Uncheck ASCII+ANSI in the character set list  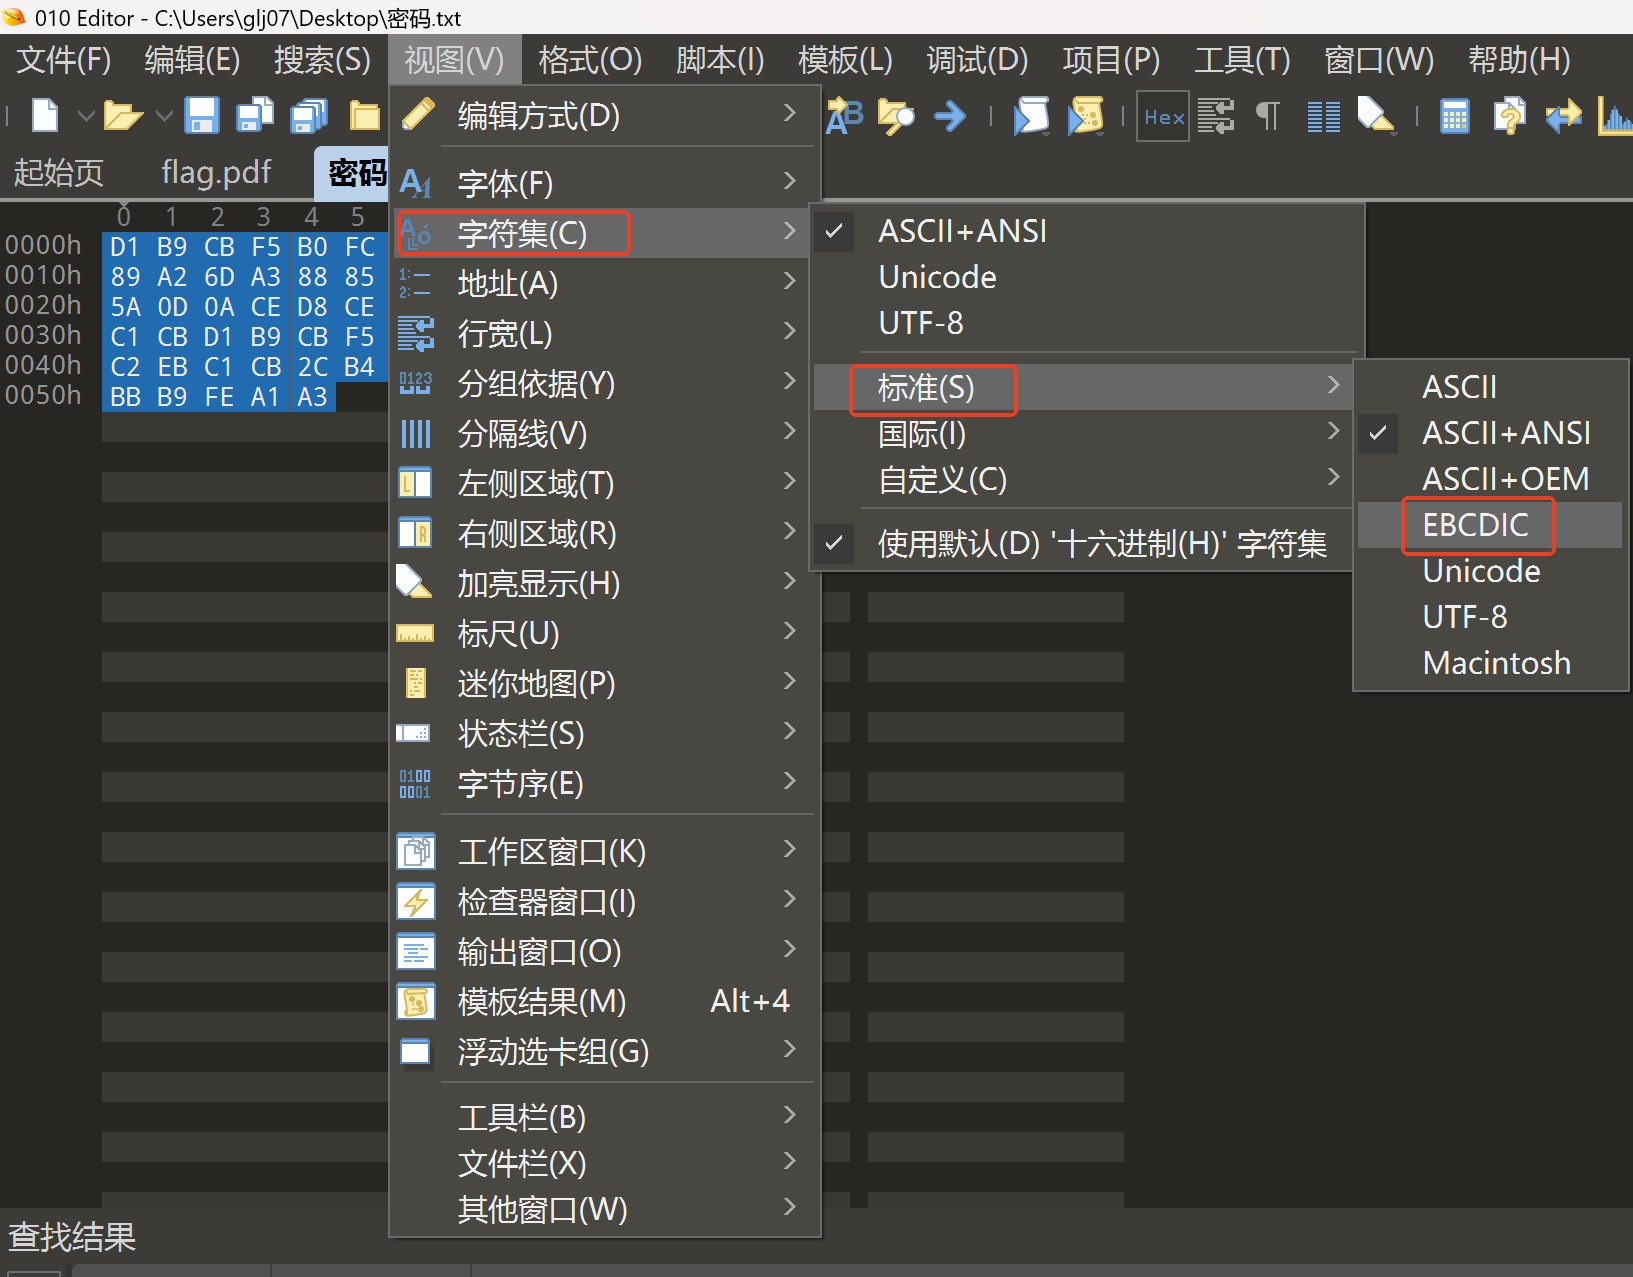961,231
